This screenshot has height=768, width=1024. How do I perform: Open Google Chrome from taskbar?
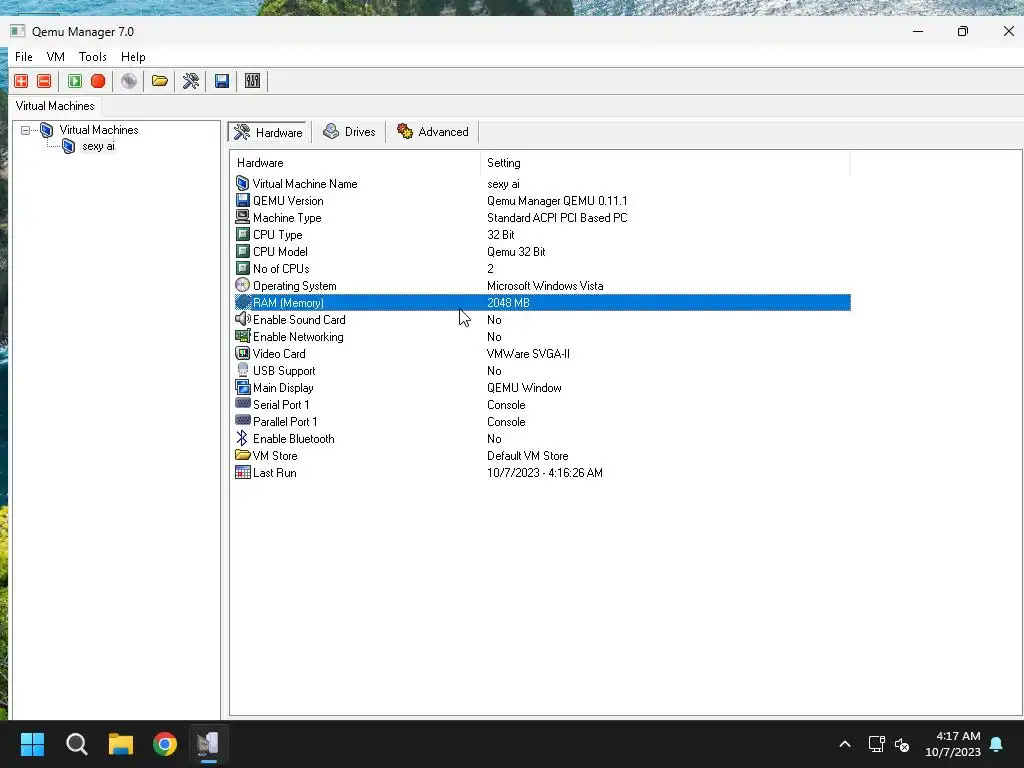pos(165,744)
